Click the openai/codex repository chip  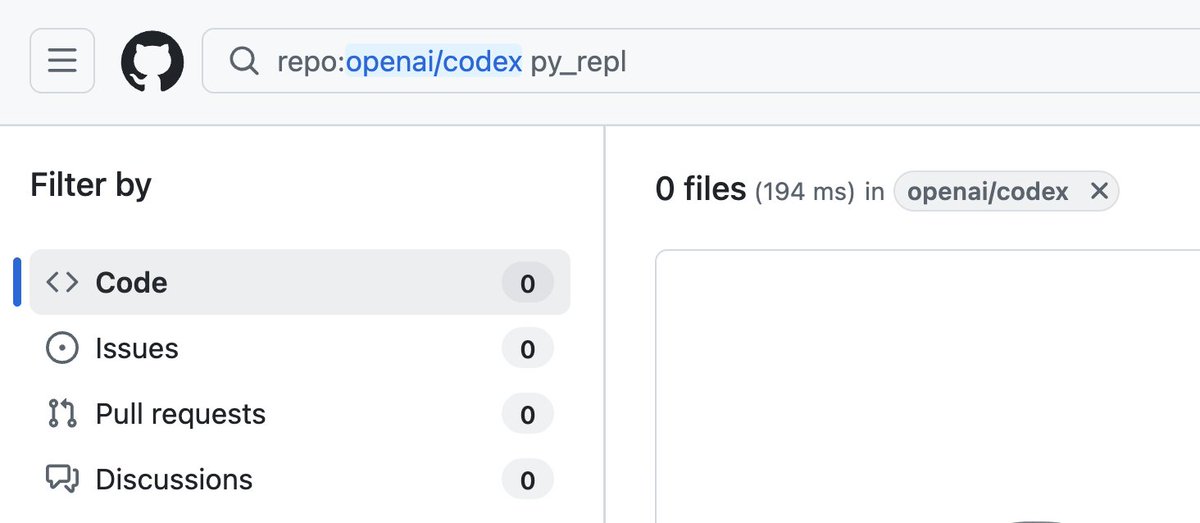[x=988, y=191]
